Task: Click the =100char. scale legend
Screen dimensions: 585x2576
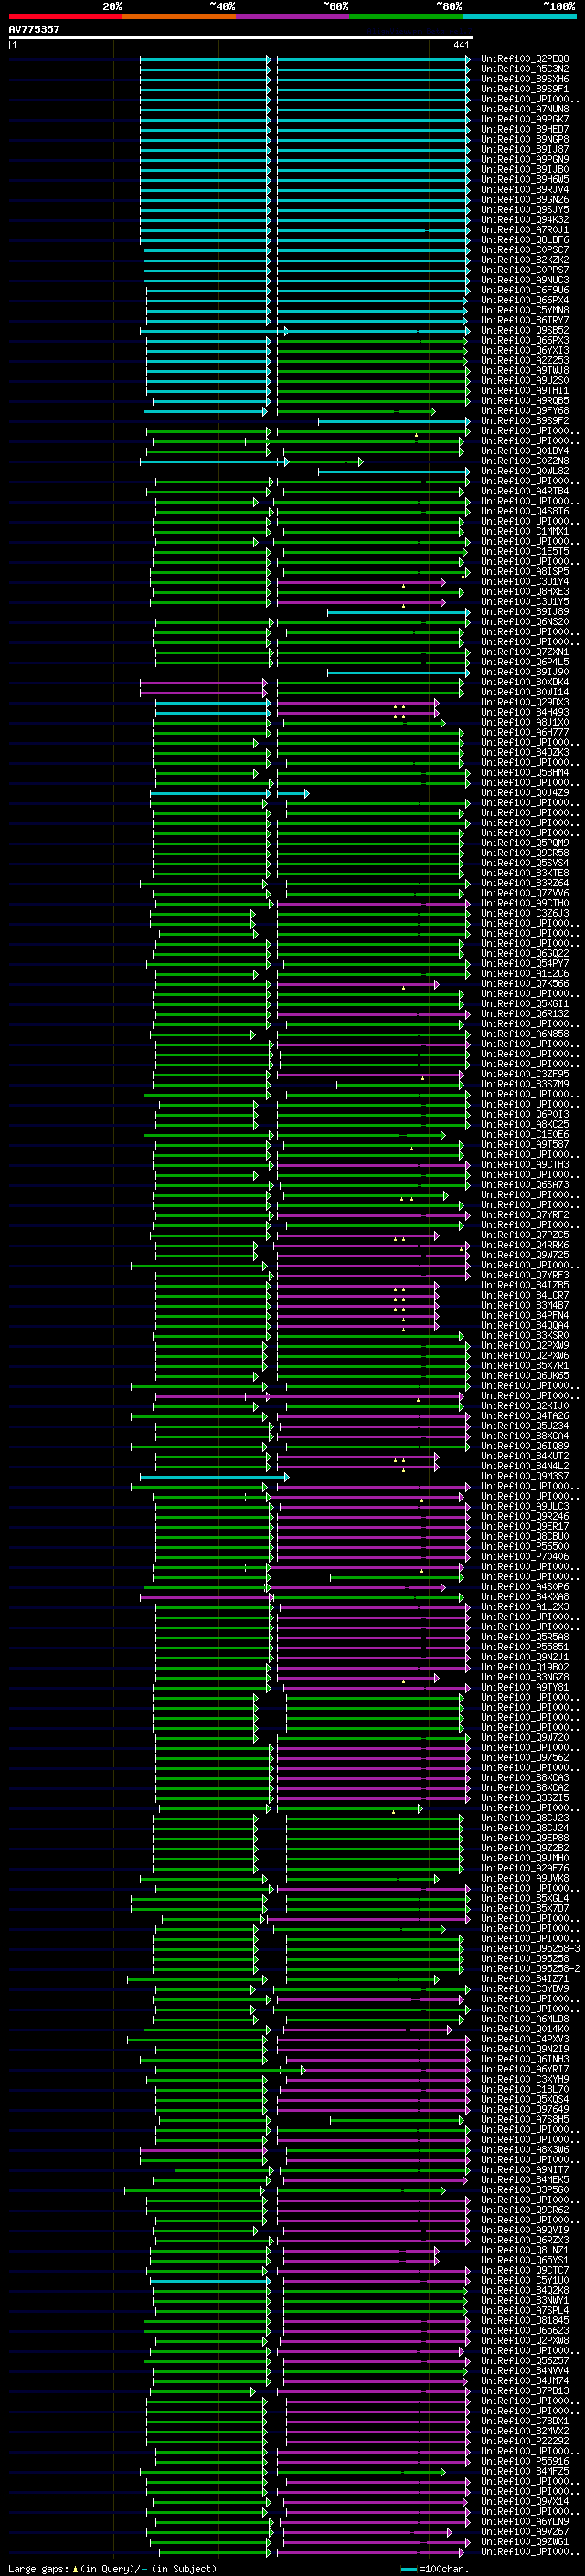Action: point(434,2568)
